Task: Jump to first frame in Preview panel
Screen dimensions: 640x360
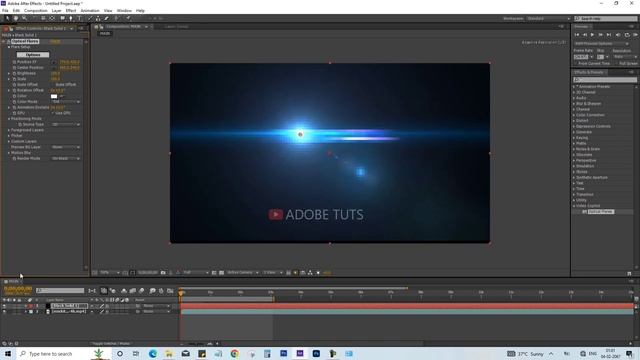Action: click(x=577, y=35)
